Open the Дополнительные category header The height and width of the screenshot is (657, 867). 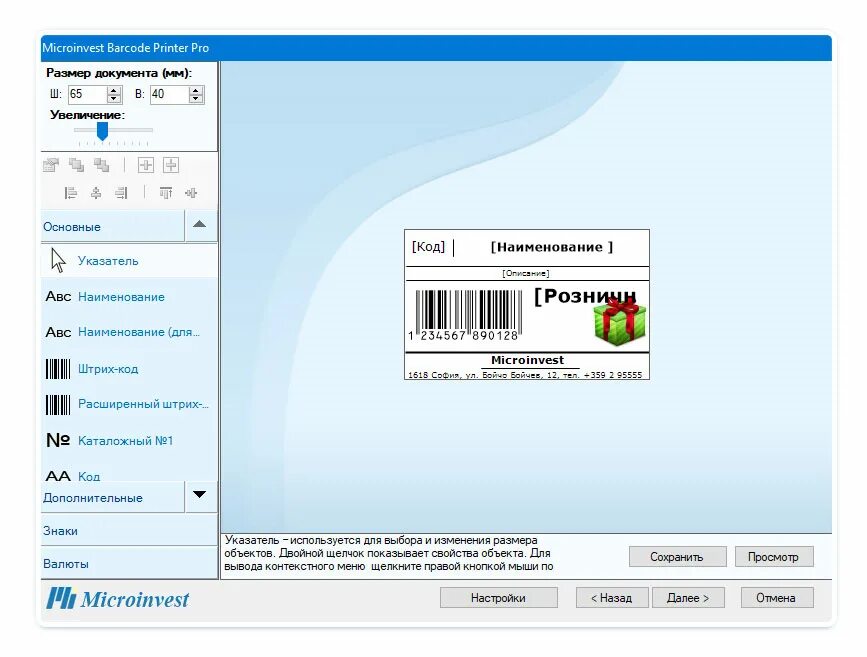click(x=113, y=497)
